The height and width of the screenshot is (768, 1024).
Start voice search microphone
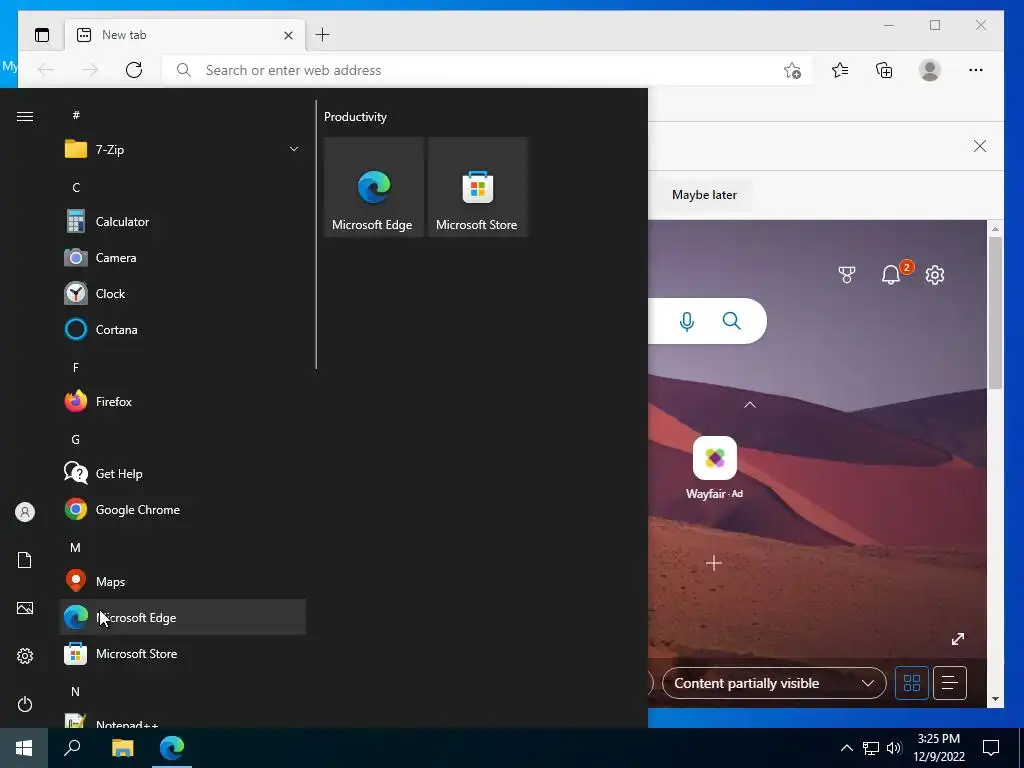[x=686, y=321]
